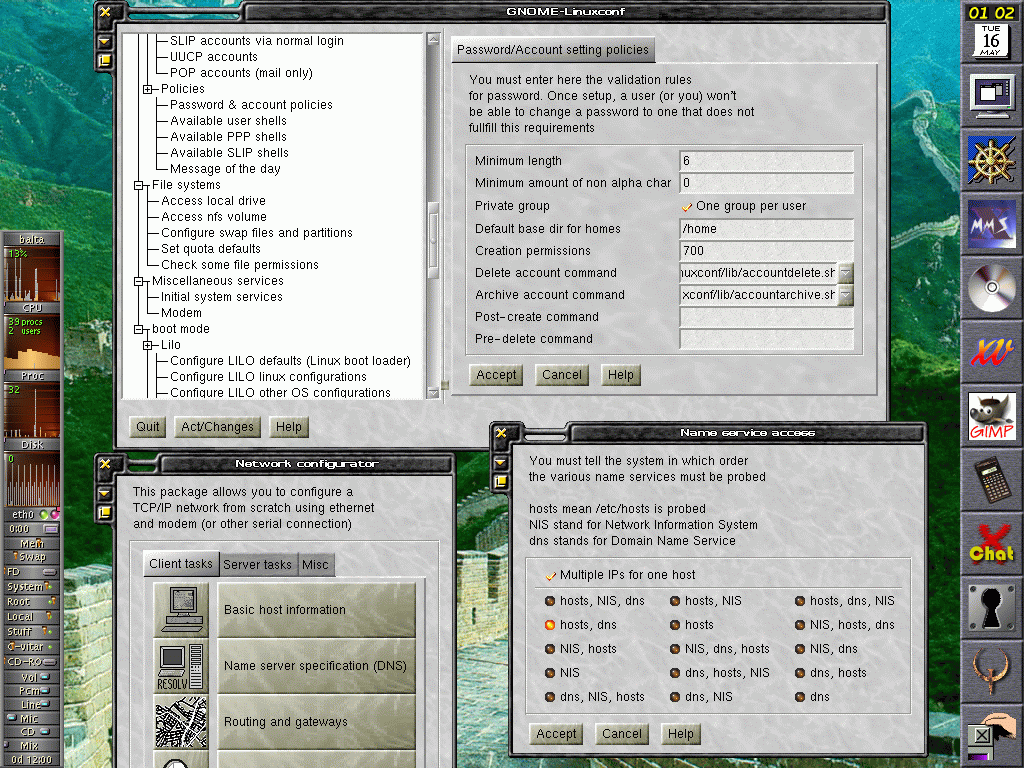Click tree scrollbar up arrow
Image resolution: width=1024 pixels, height=768 pixels.
tap(433, 39)
